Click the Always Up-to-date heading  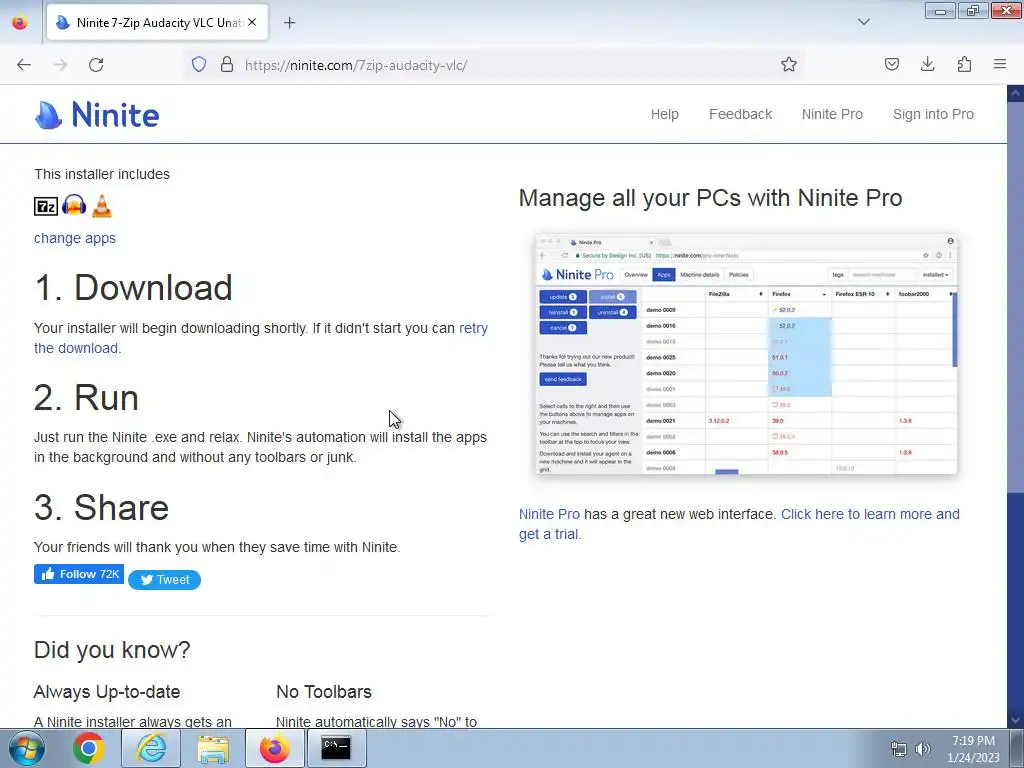pyautogui.click(x=107, y=692)
